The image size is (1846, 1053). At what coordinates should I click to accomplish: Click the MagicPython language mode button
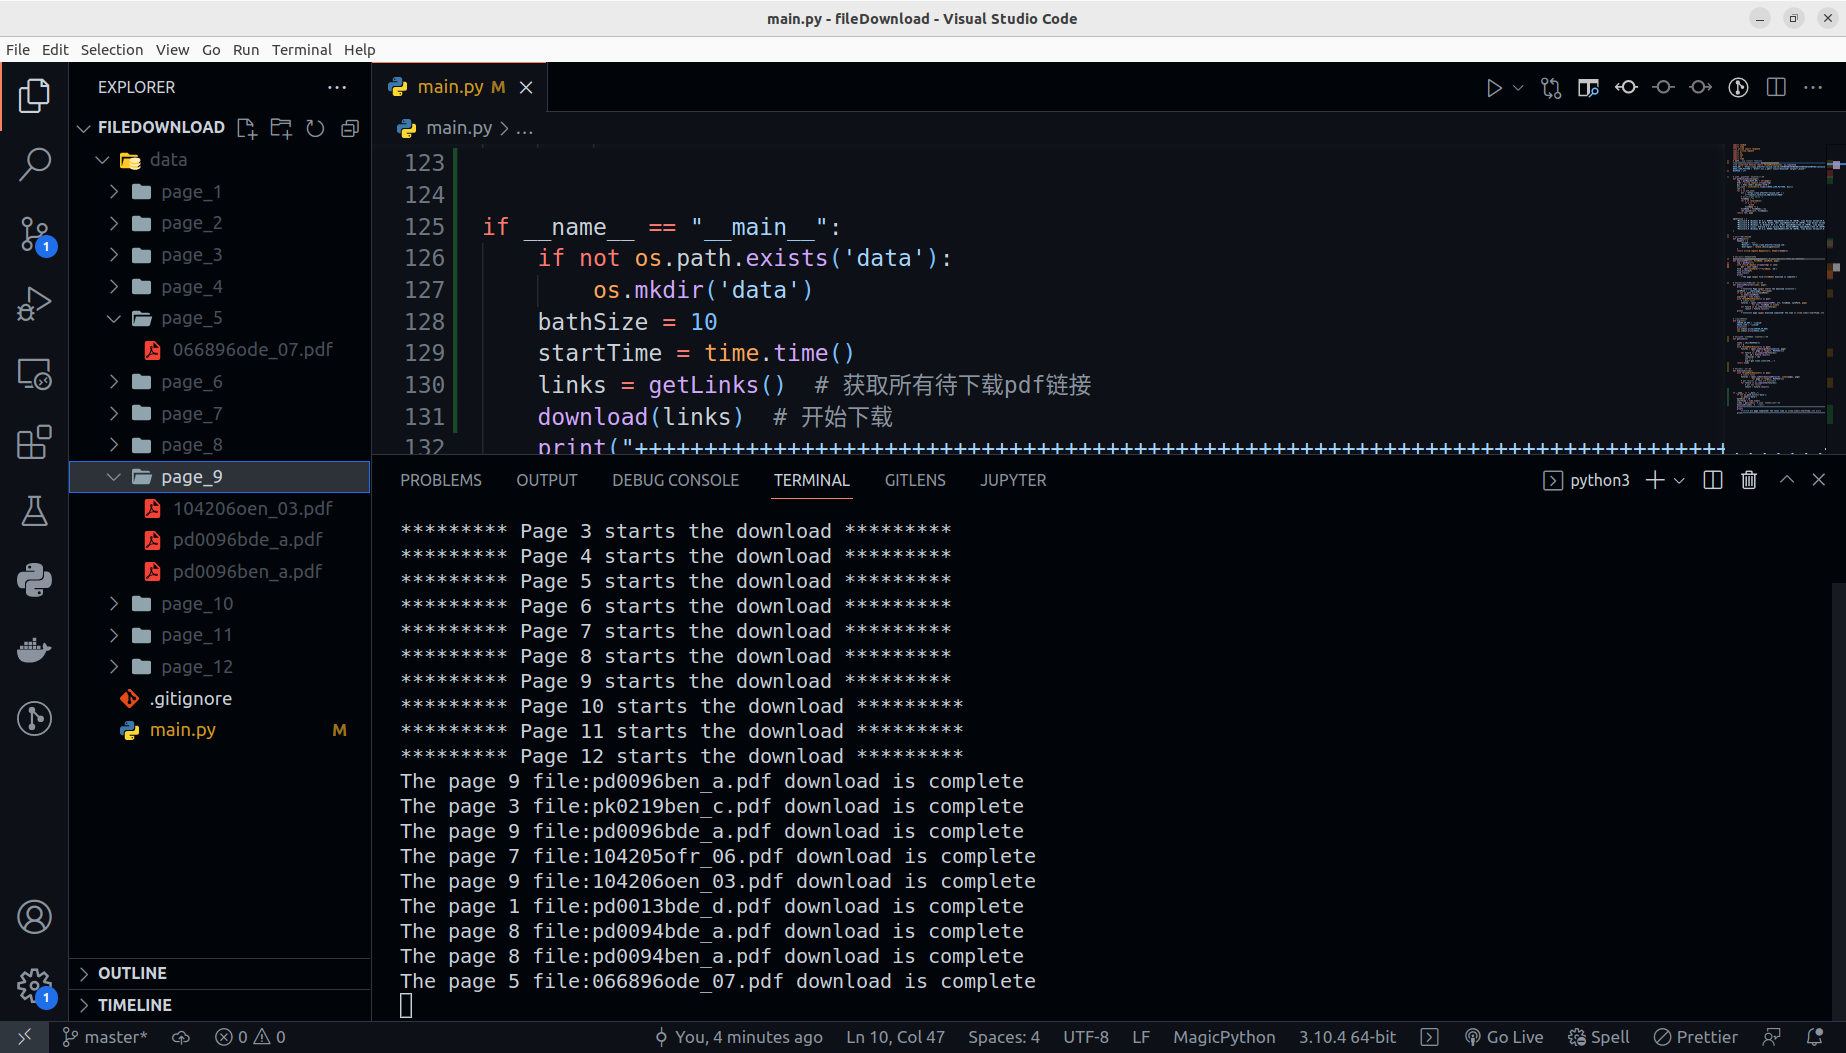coord(1224,1037)
